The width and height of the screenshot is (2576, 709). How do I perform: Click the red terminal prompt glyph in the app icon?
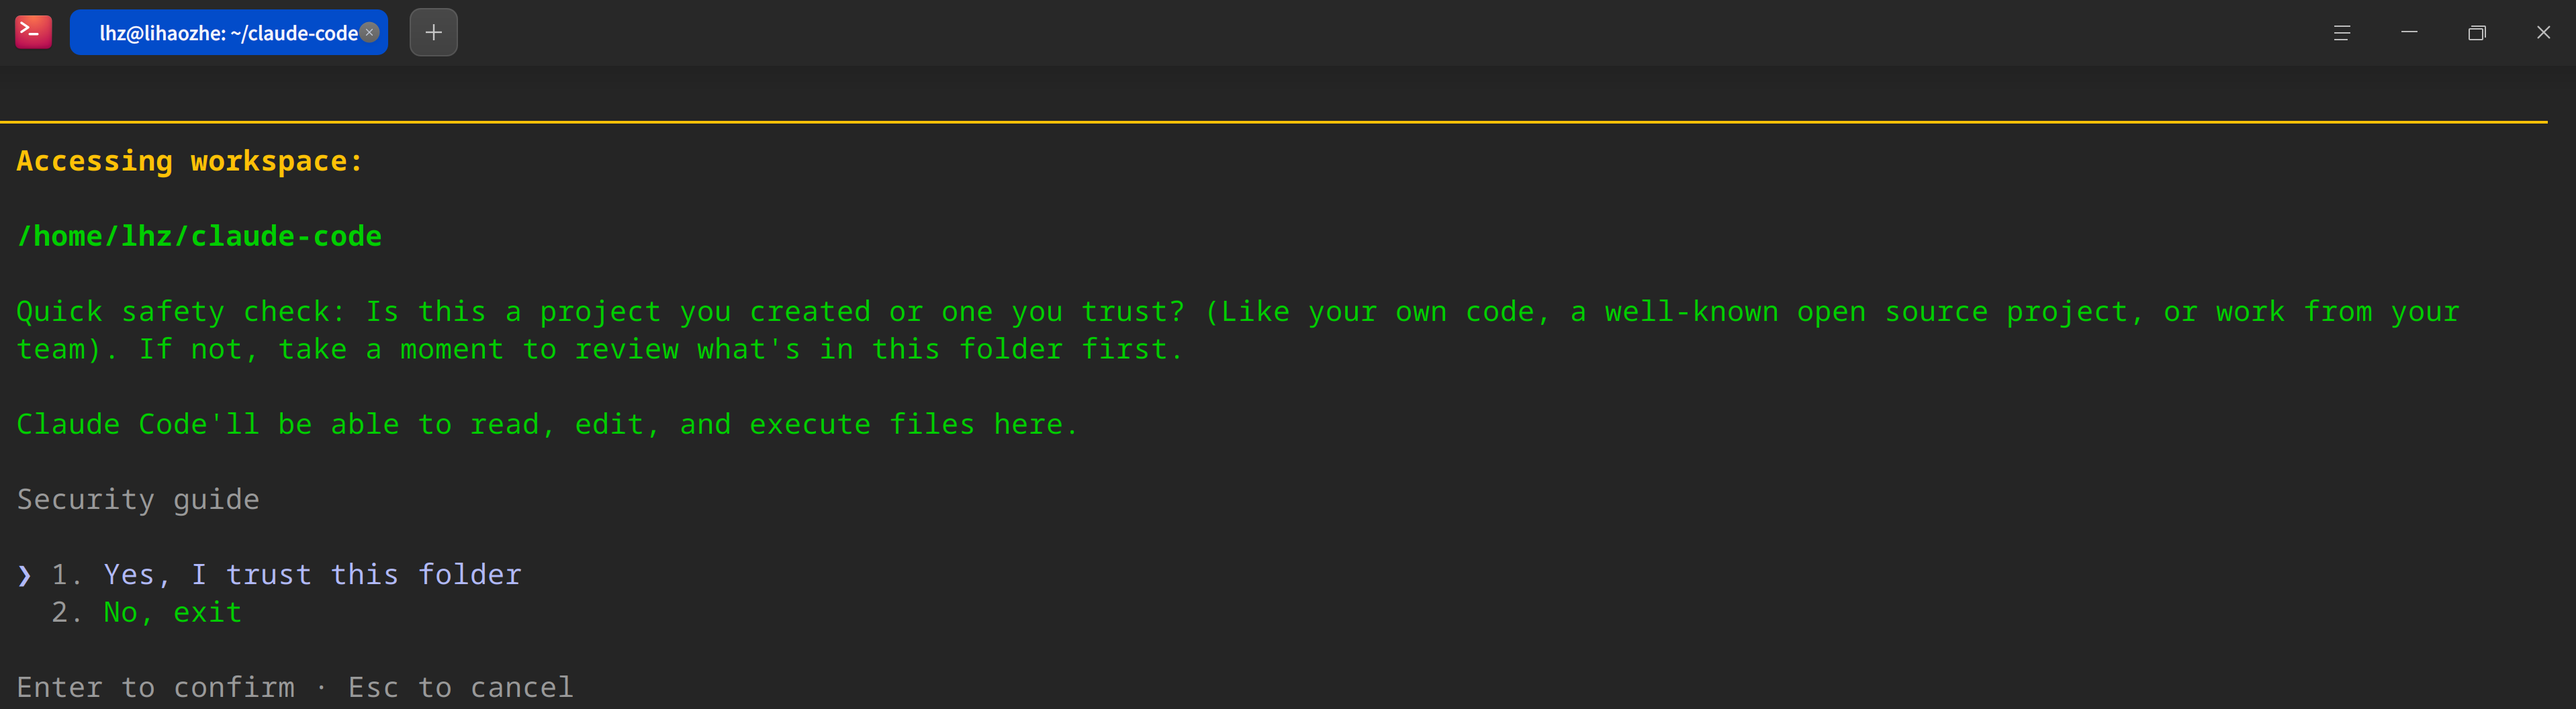coord(32,32)
